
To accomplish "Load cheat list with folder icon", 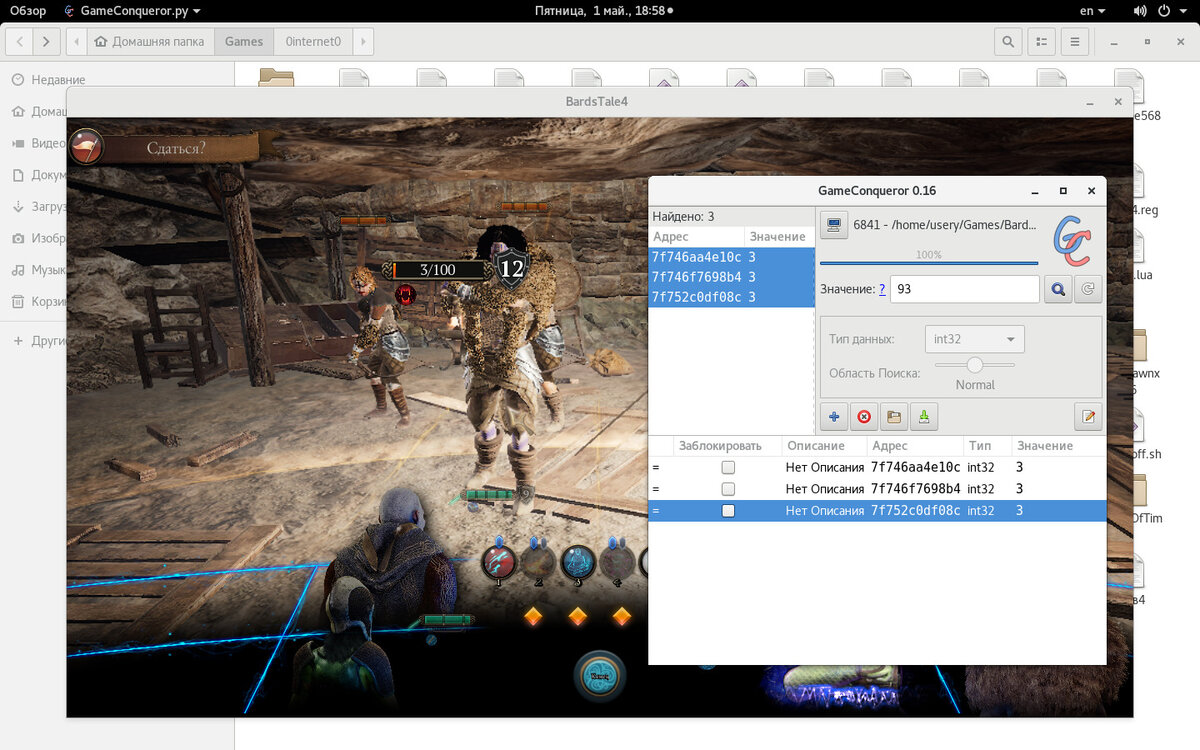I will 894,416.
